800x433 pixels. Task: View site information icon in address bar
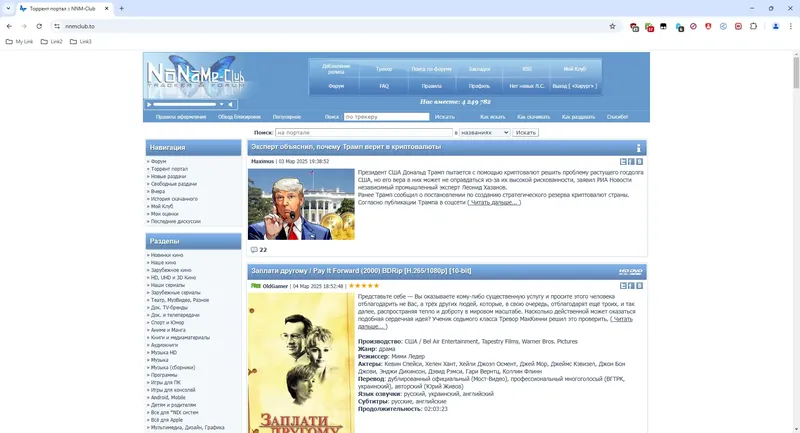pyautogui.click(x=57, y=27)
